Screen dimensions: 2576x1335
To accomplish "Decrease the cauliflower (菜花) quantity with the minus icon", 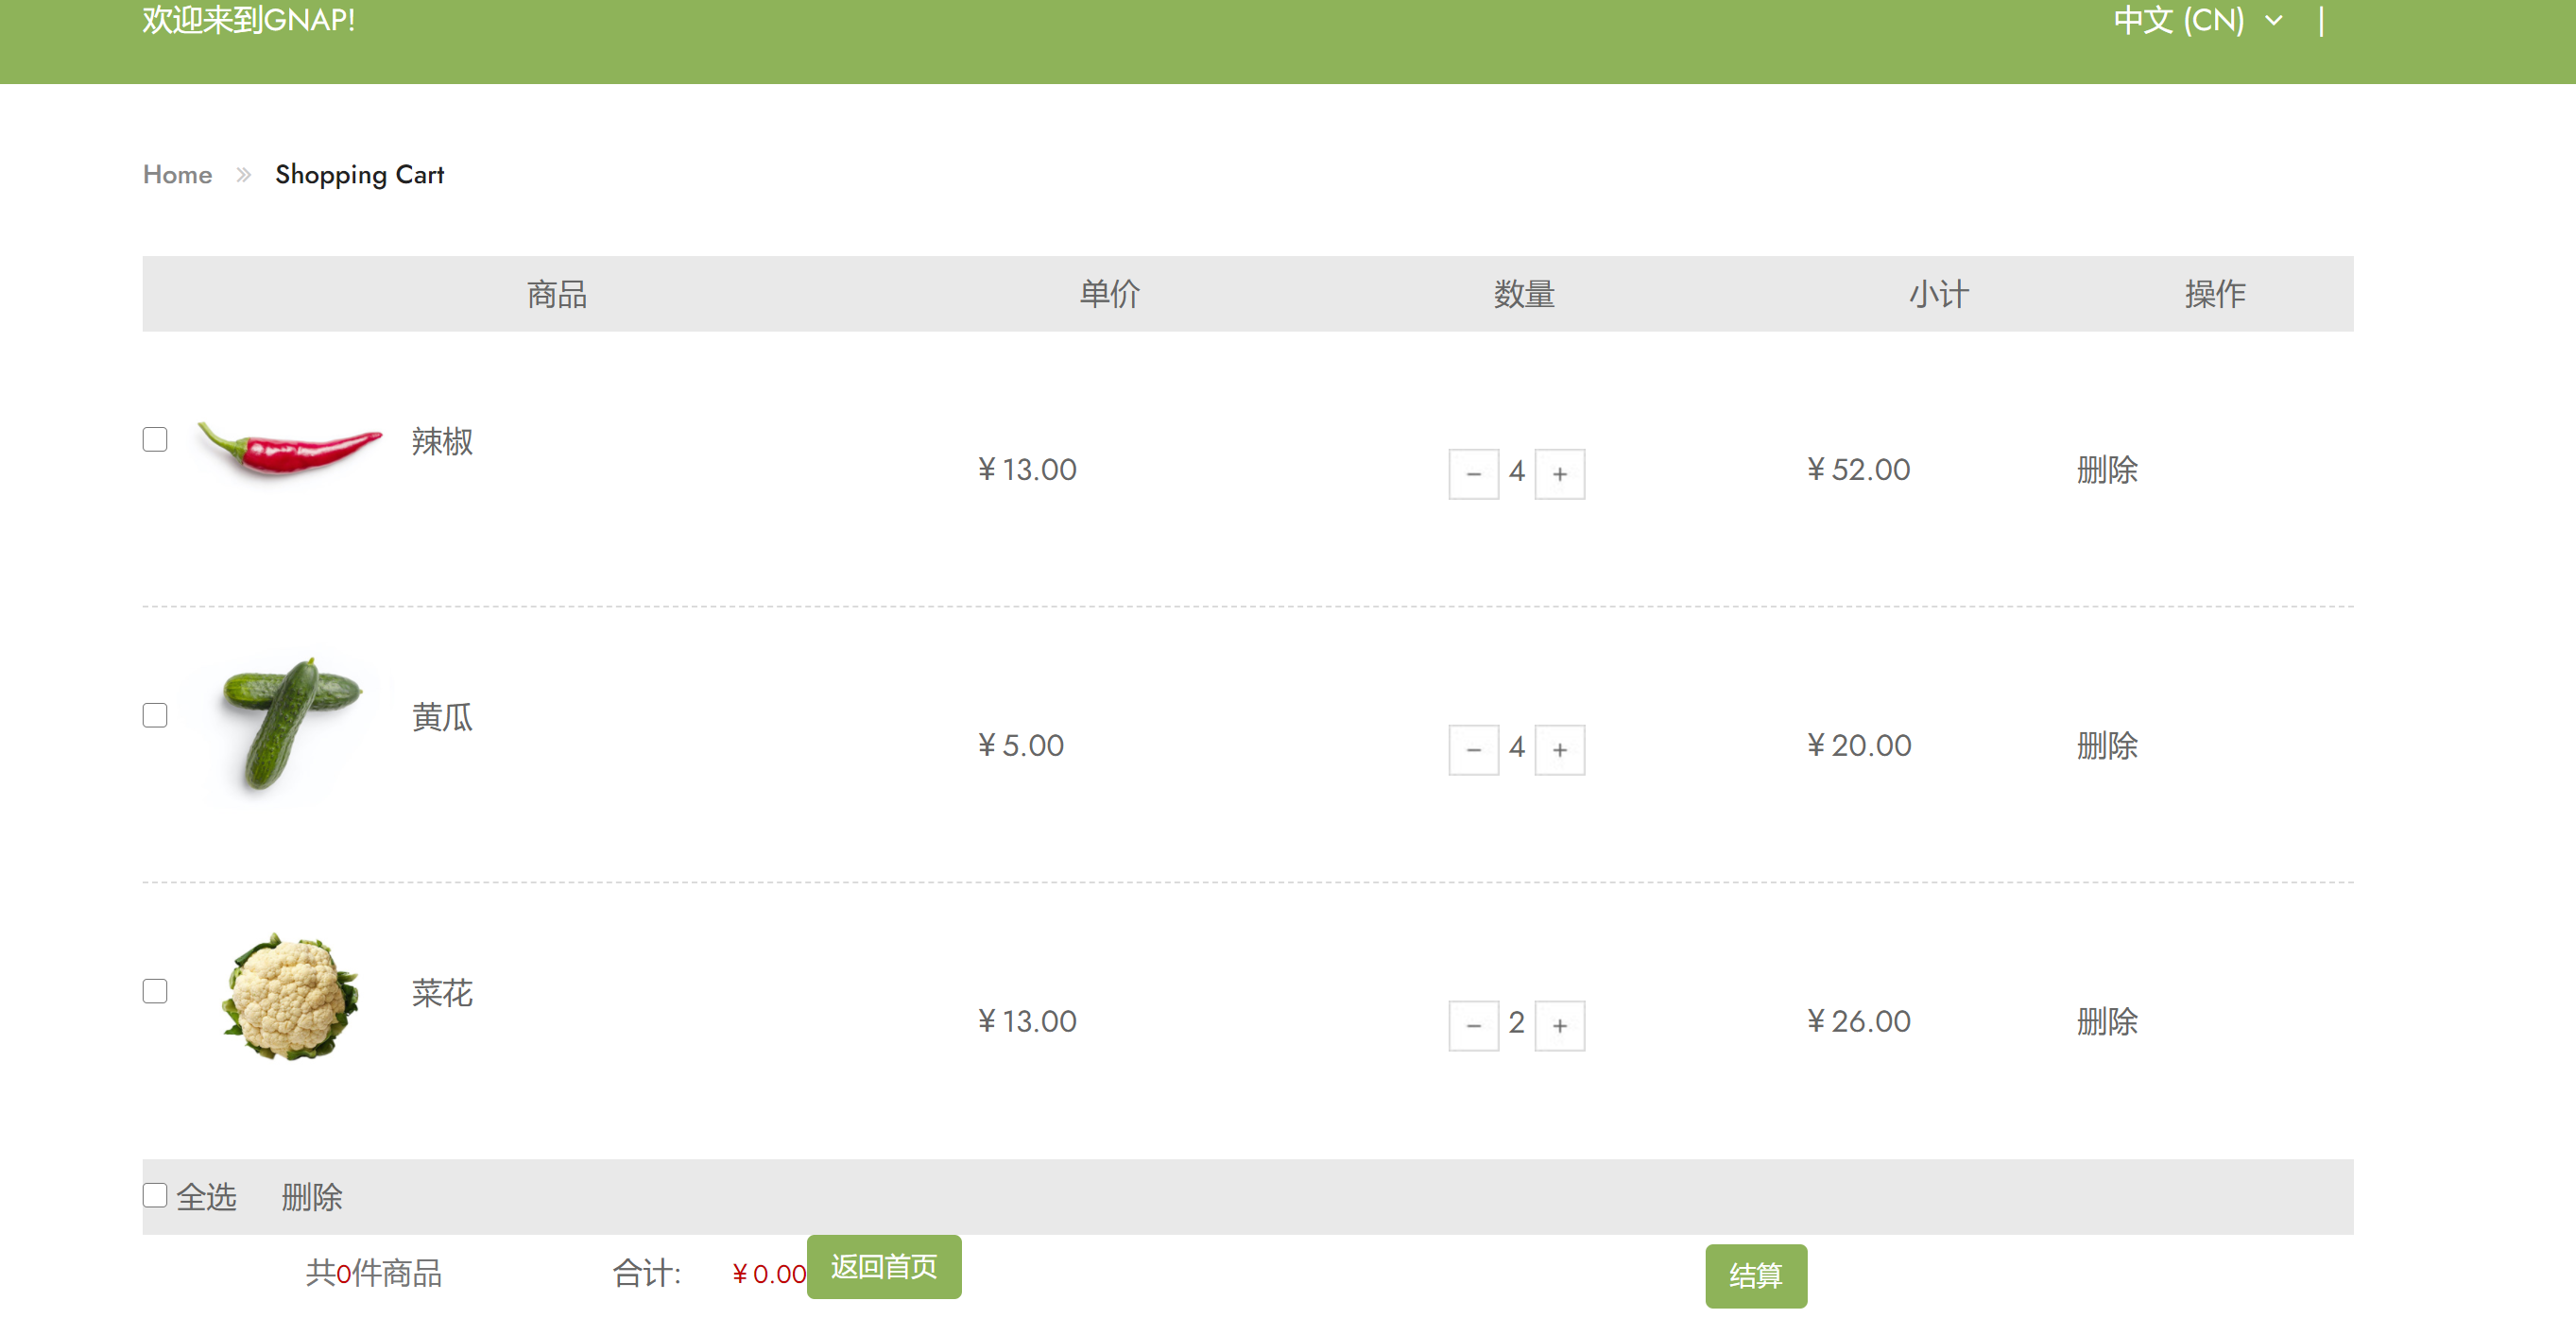I will click(1473, 1026).
